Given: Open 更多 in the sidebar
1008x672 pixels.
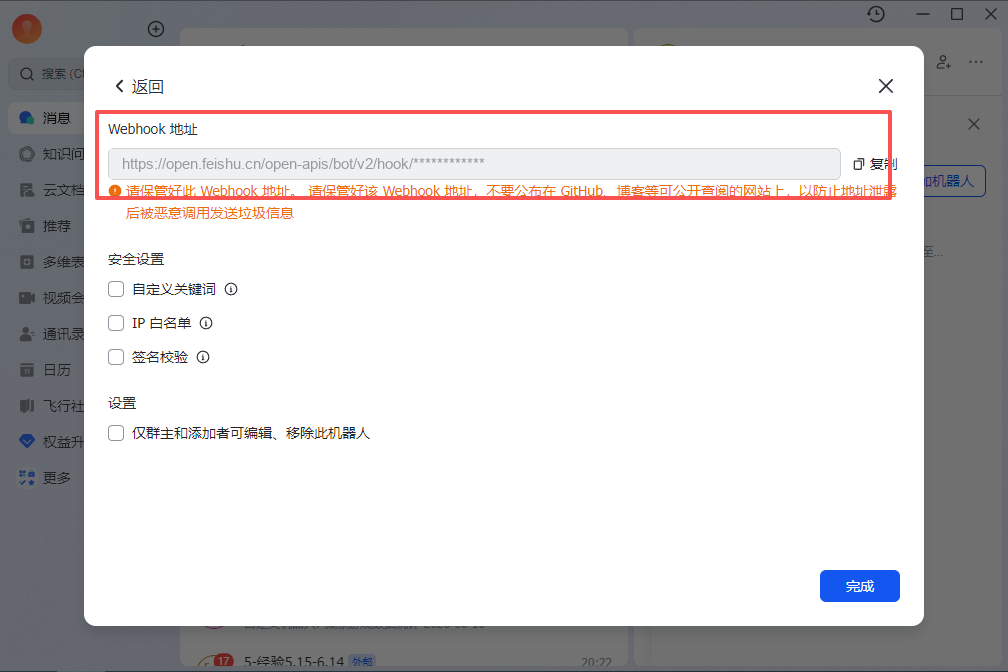Looking at the screenshot, I should click(46, 478).
